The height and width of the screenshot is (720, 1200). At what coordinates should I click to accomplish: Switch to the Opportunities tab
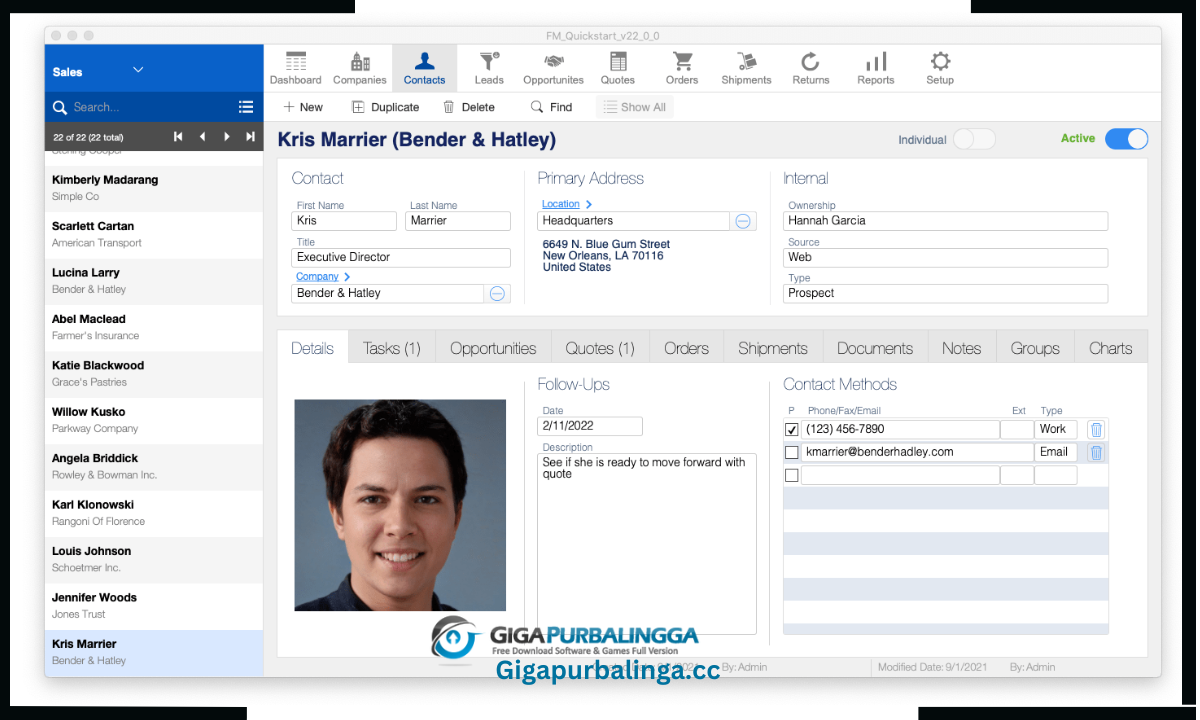coord(493,348)
